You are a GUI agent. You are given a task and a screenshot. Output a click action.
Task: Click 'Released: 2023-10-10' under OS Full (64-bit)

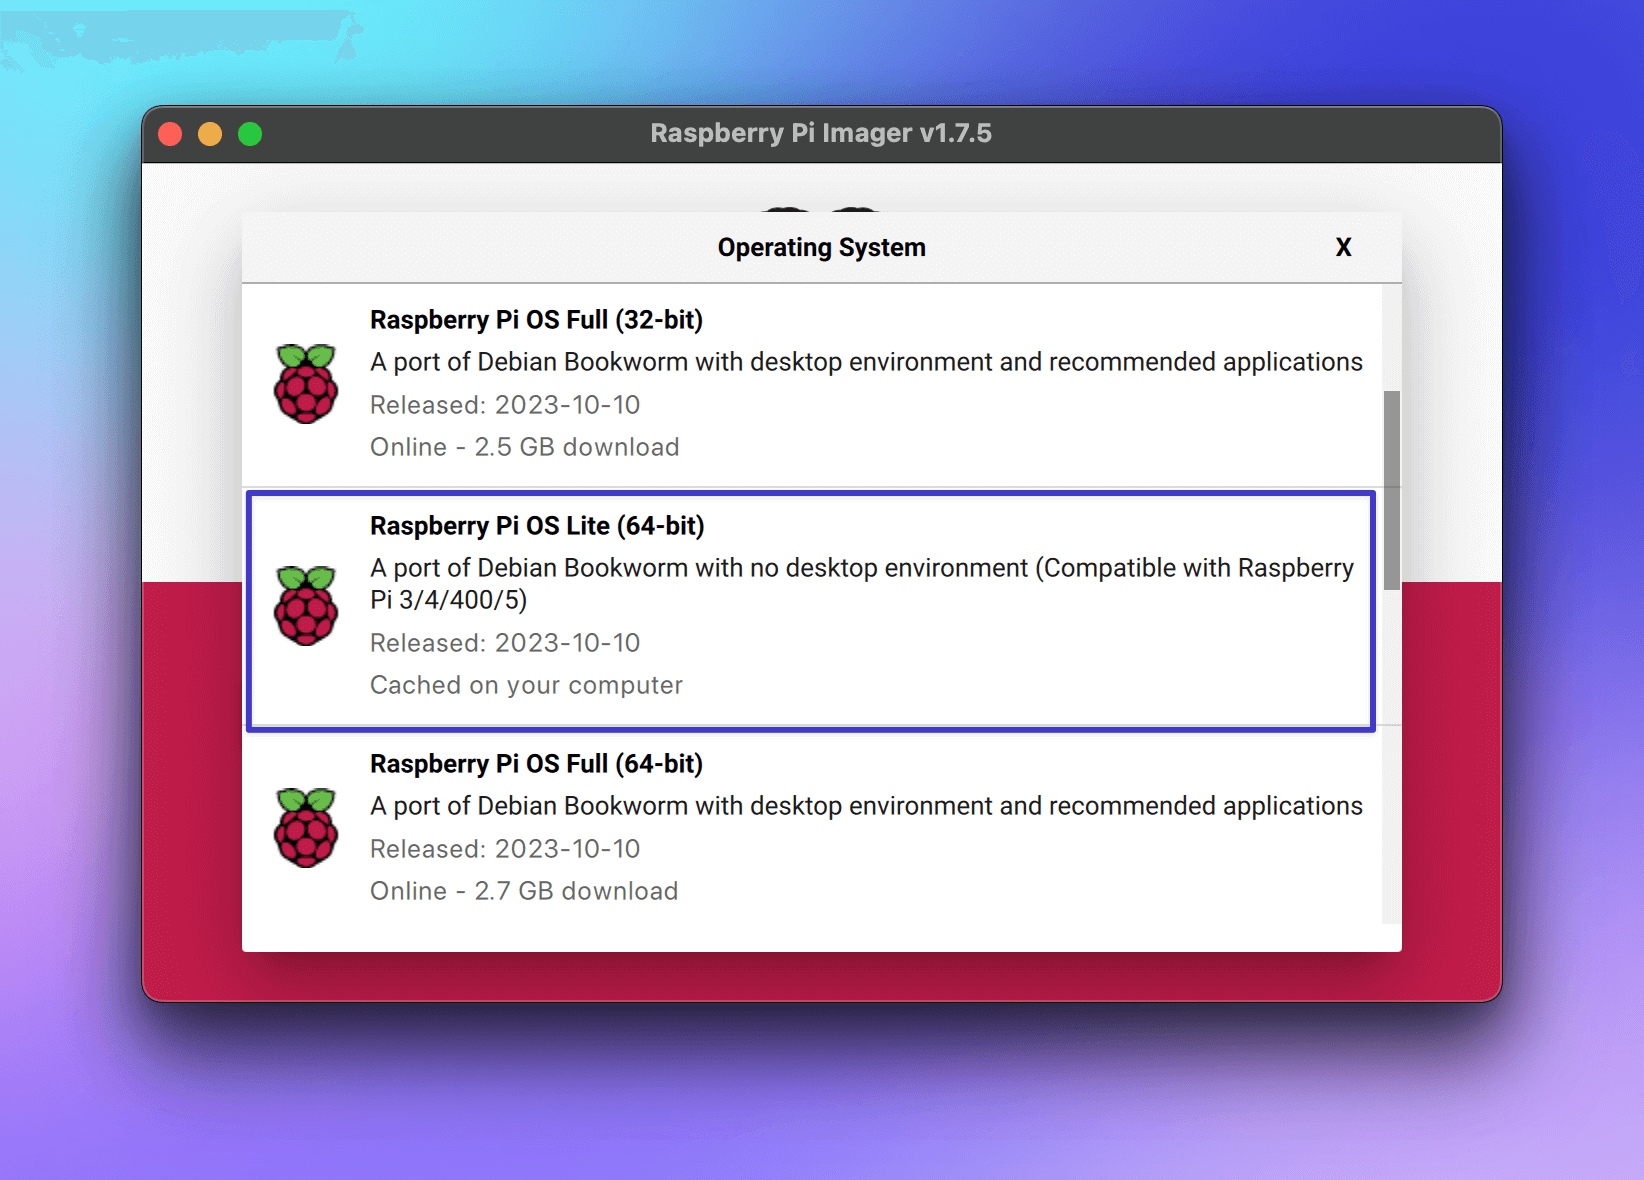click(505, 849)
